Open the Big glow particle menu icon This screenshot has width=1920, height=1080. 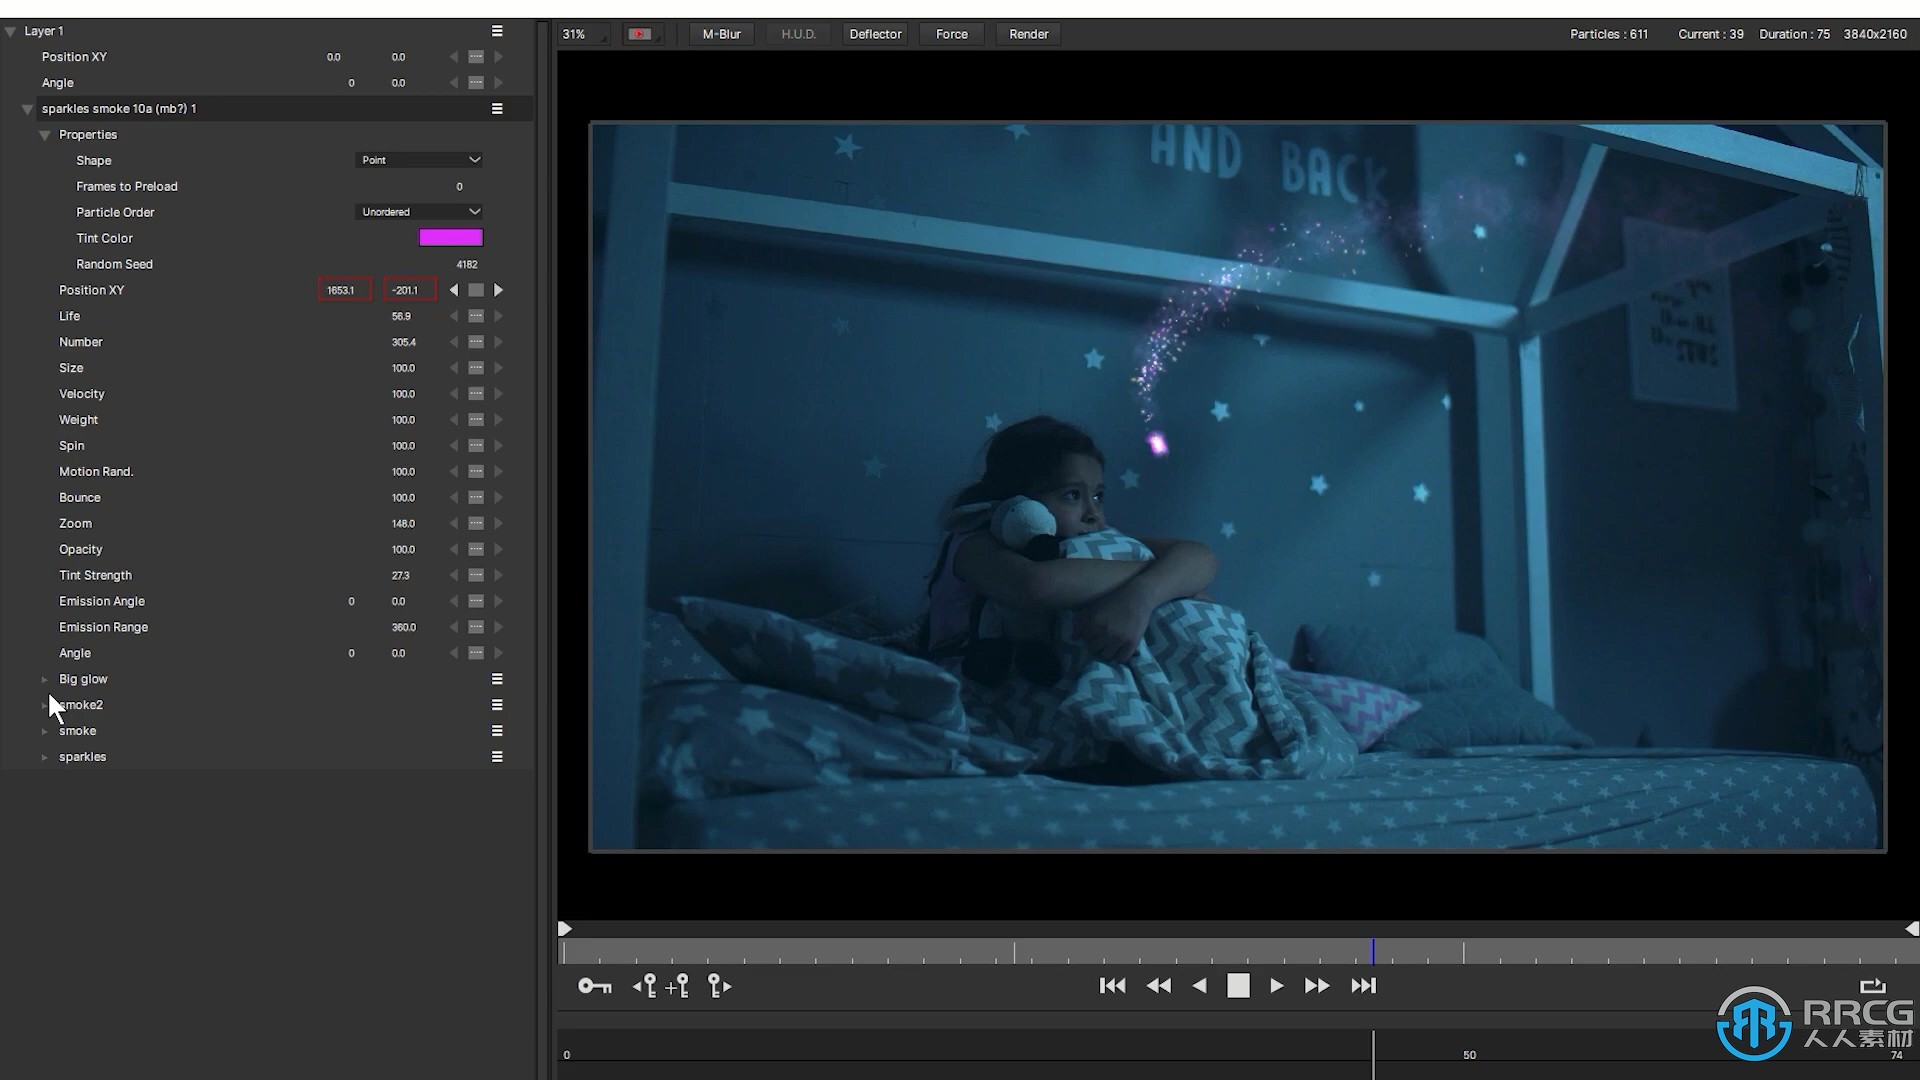point(497,679)
